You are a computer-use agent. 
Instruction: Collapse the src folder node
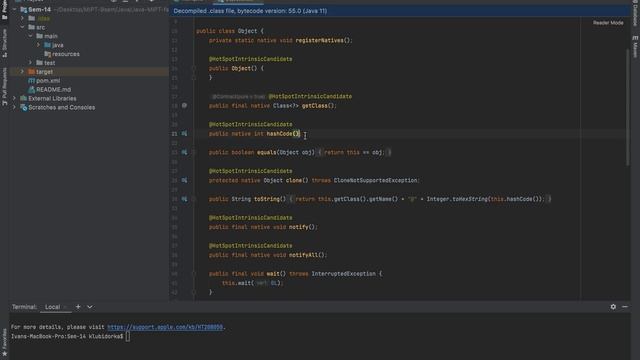click(22, 27)
